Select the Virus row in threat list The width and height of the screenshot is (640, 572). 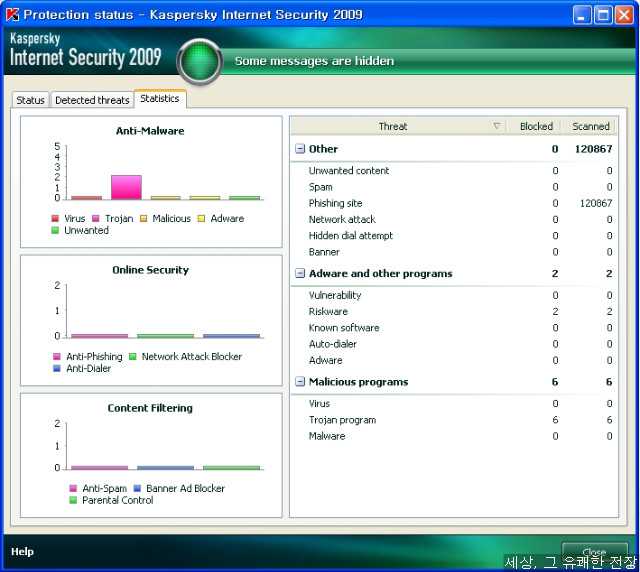pos(454,404)
